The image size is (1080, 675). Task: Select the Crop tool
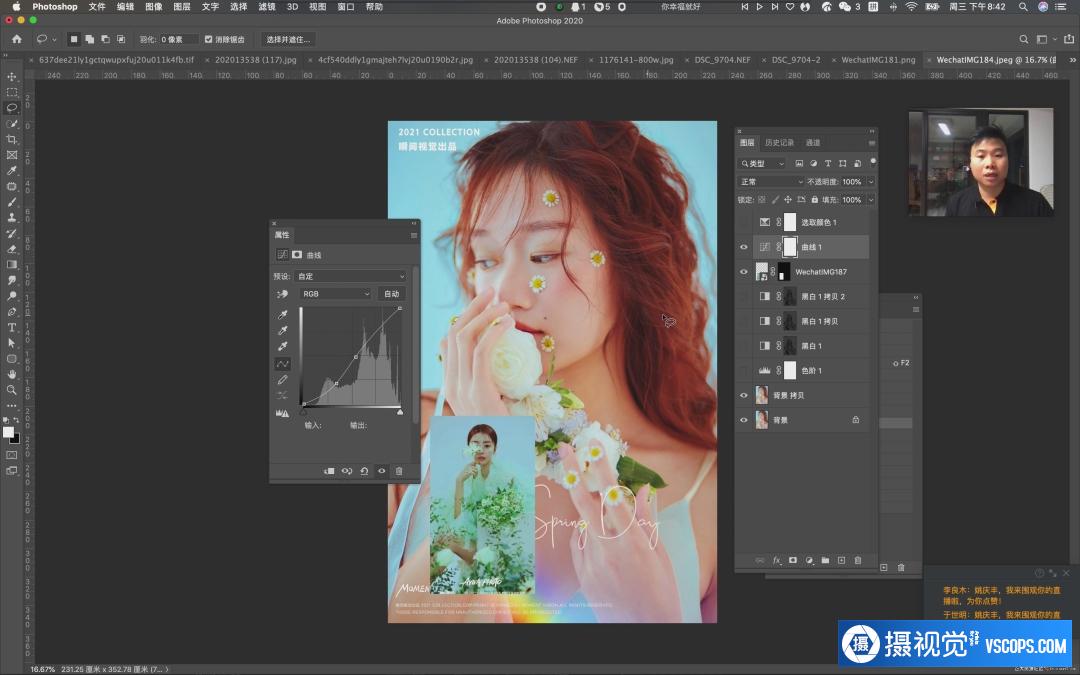(12, 140)
